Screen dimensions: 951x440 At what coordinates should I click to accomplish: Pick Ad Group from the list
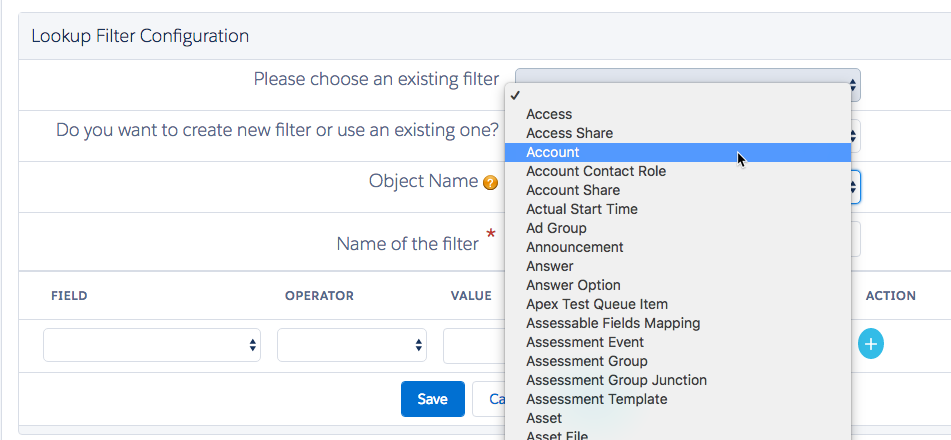coord(556,228)
